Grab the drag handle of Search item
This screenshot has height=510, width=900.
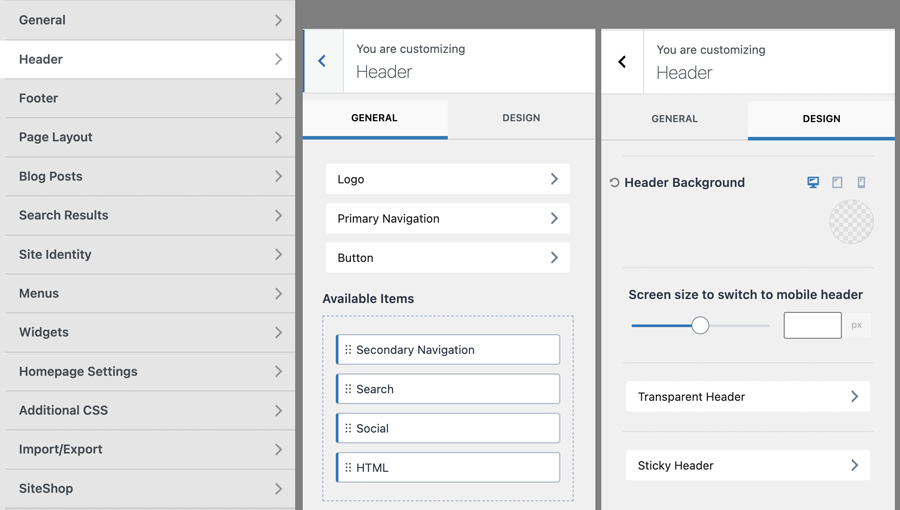click(x=348, y=389)
